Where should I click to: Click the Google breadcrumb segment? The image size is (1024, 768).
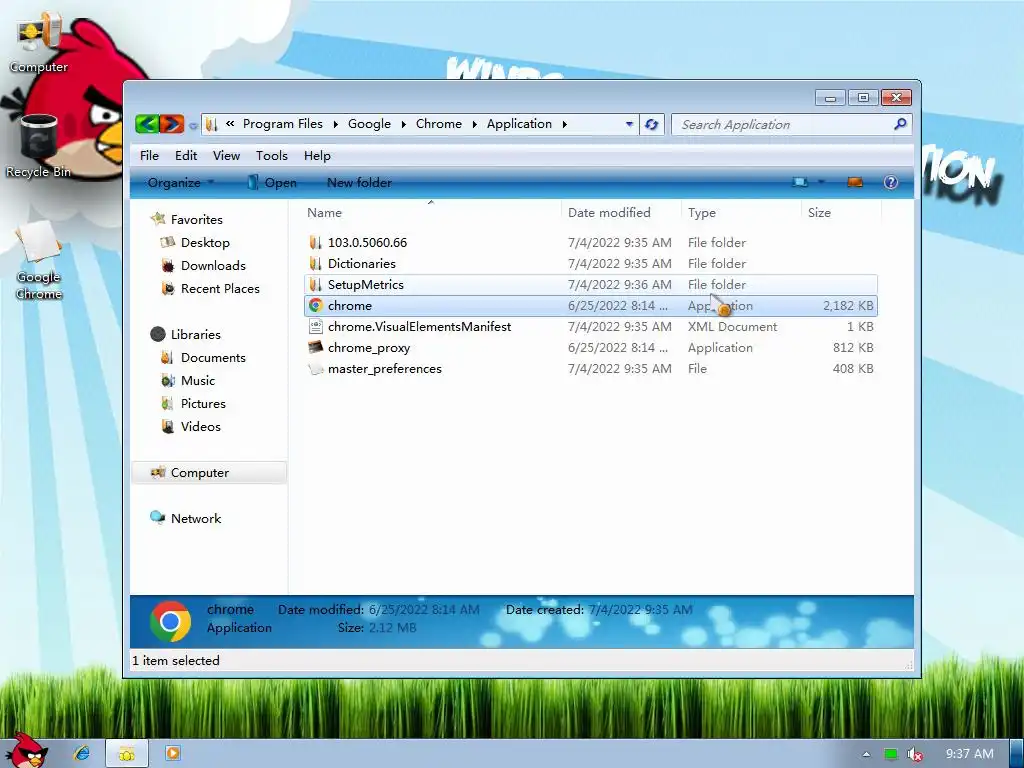click(369, 123)
